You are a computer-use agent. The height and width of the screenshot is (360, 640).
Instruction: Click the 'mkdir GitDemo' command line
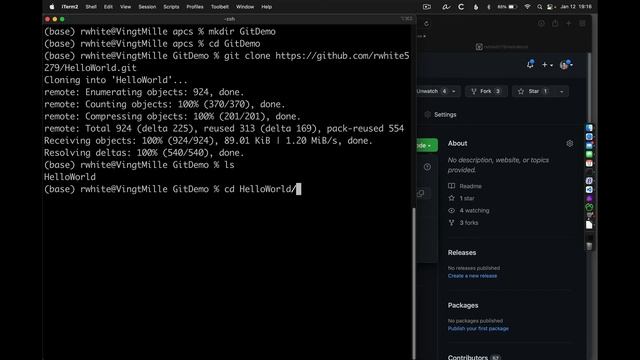[160, 31]
